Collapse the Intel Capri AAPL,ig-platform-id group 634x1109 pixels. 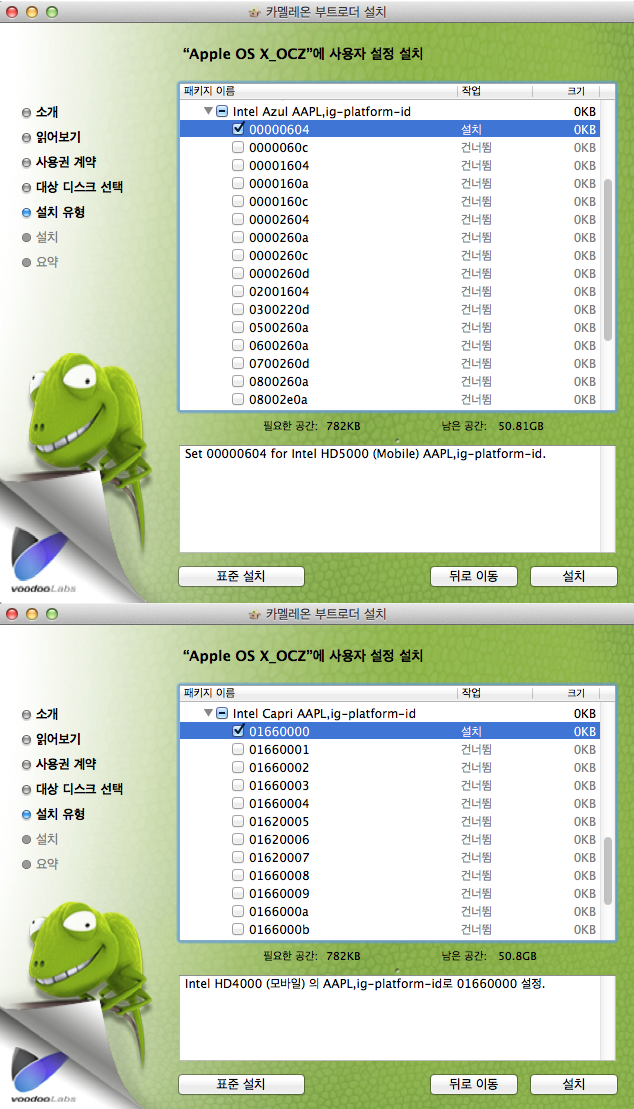pos(208,713)
